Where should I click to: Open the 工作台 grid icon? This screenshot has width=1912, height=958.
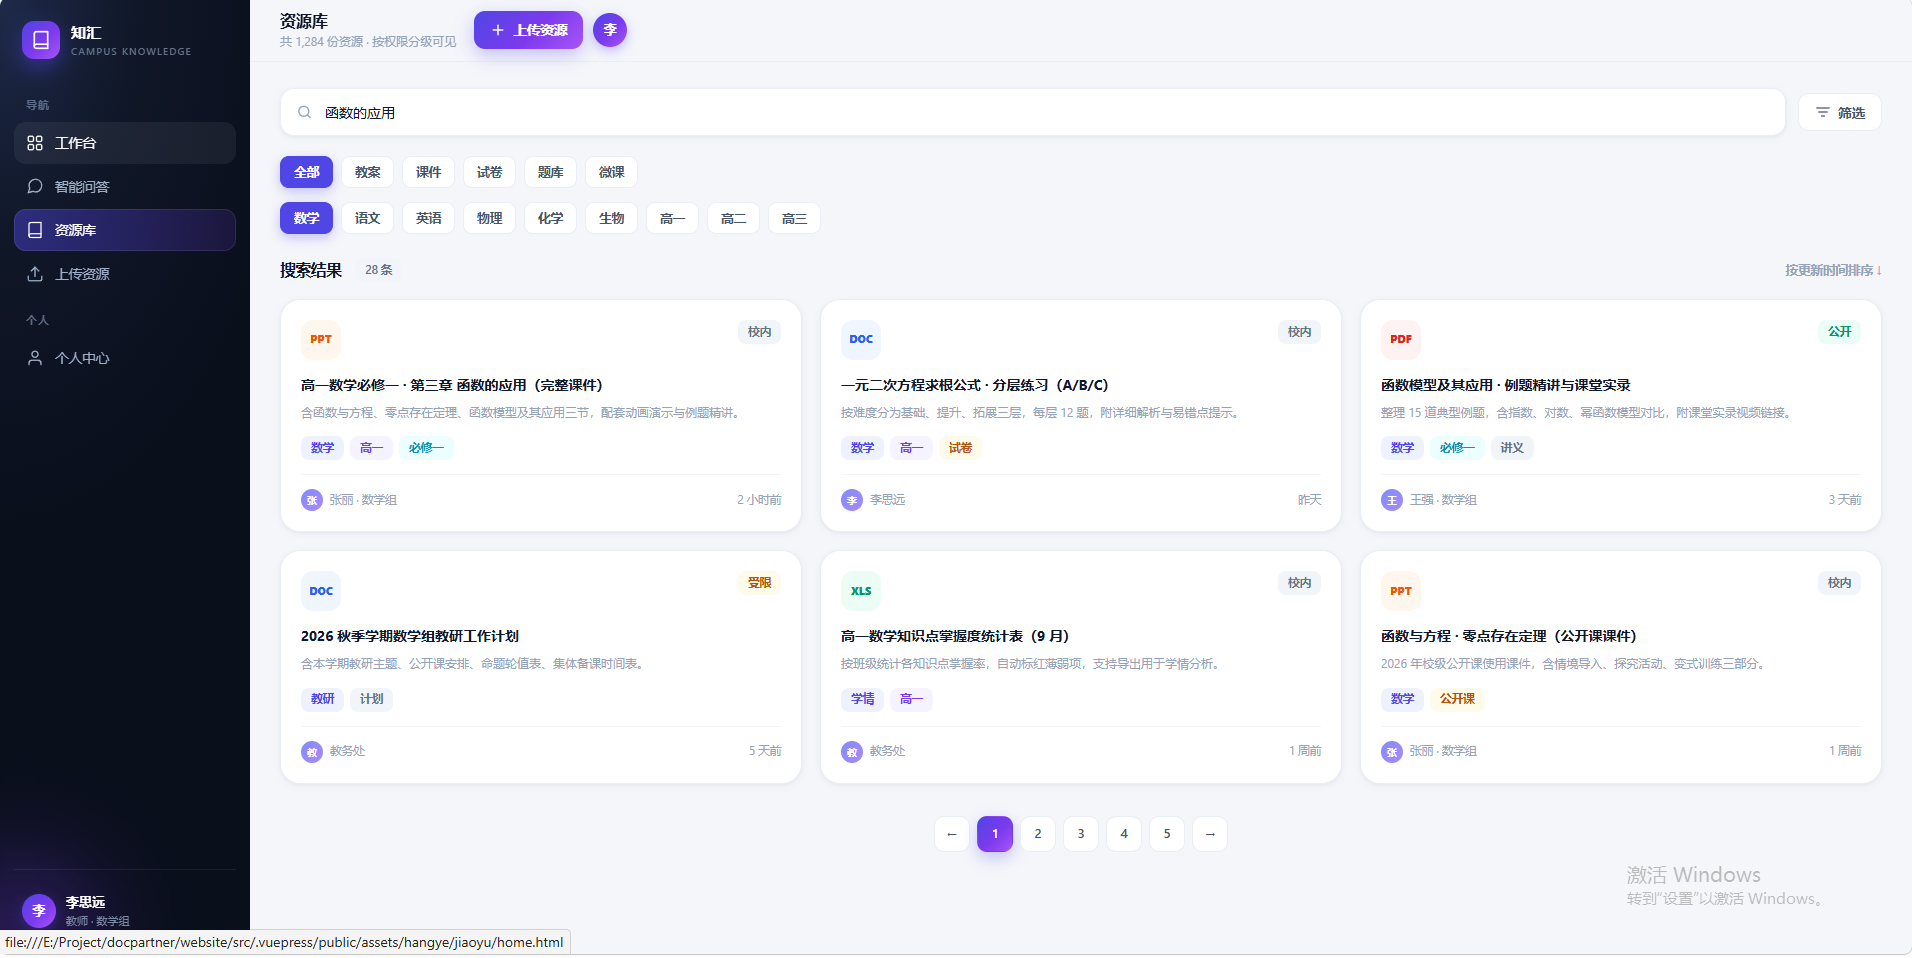tap(35, 143)
